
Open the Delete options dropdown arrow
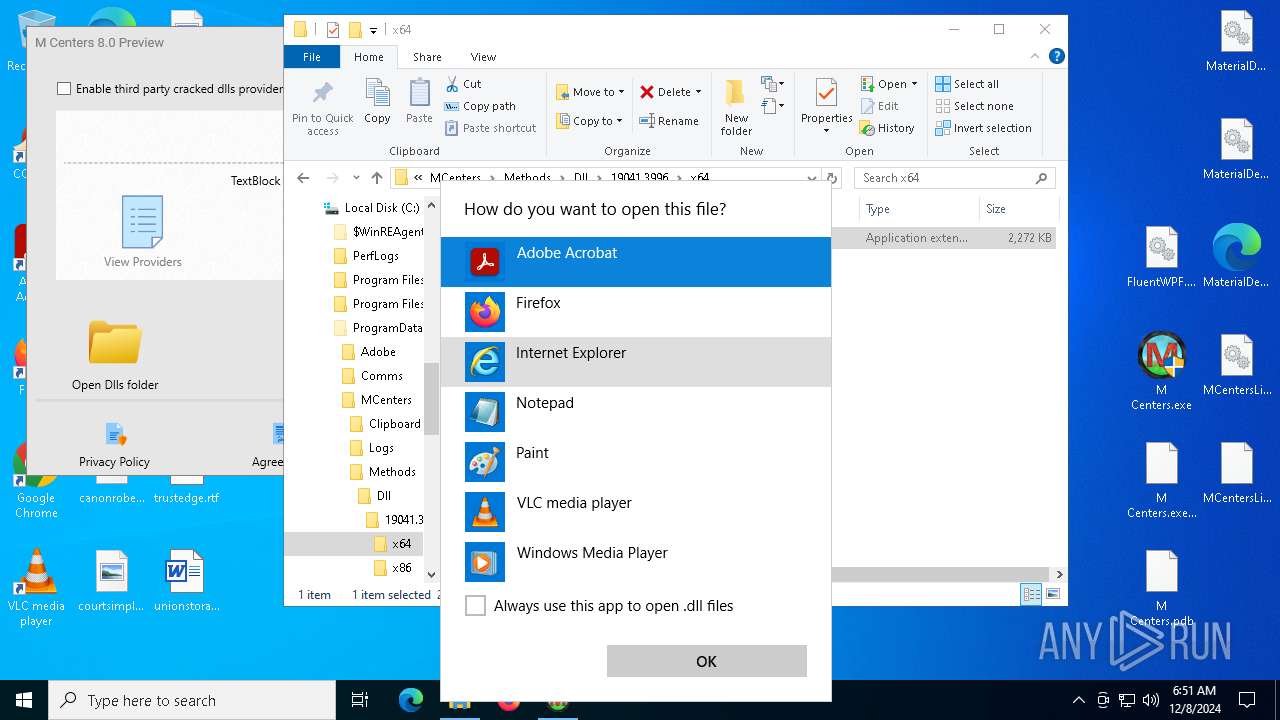698,92
